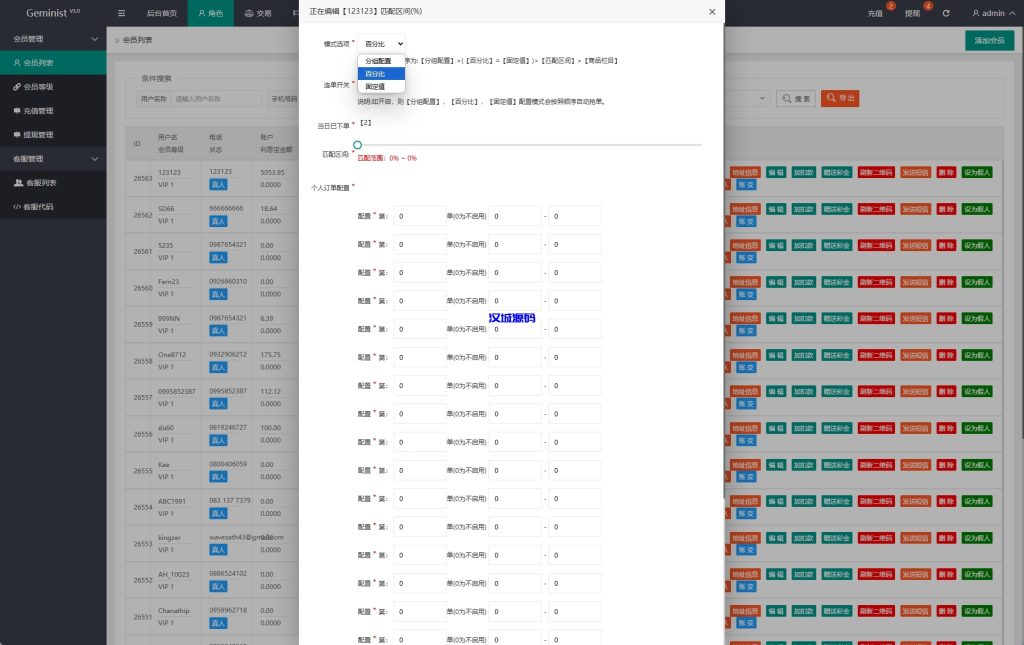
Task: Click the admin user icon top right
Action: [975, 13]
